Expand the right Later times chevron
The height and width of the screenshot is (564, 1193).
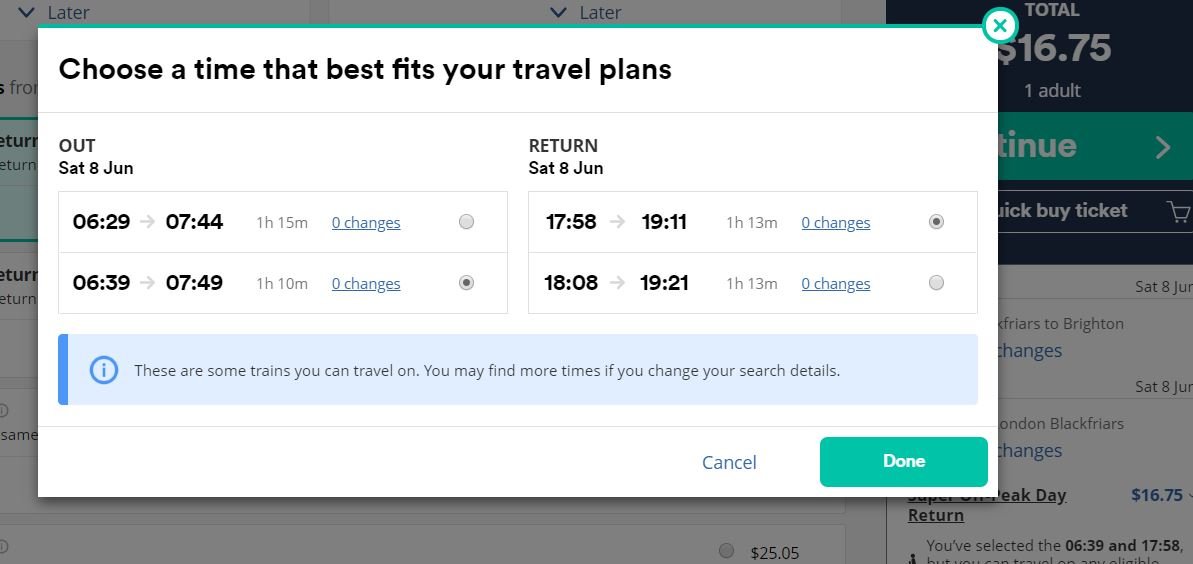559,13
